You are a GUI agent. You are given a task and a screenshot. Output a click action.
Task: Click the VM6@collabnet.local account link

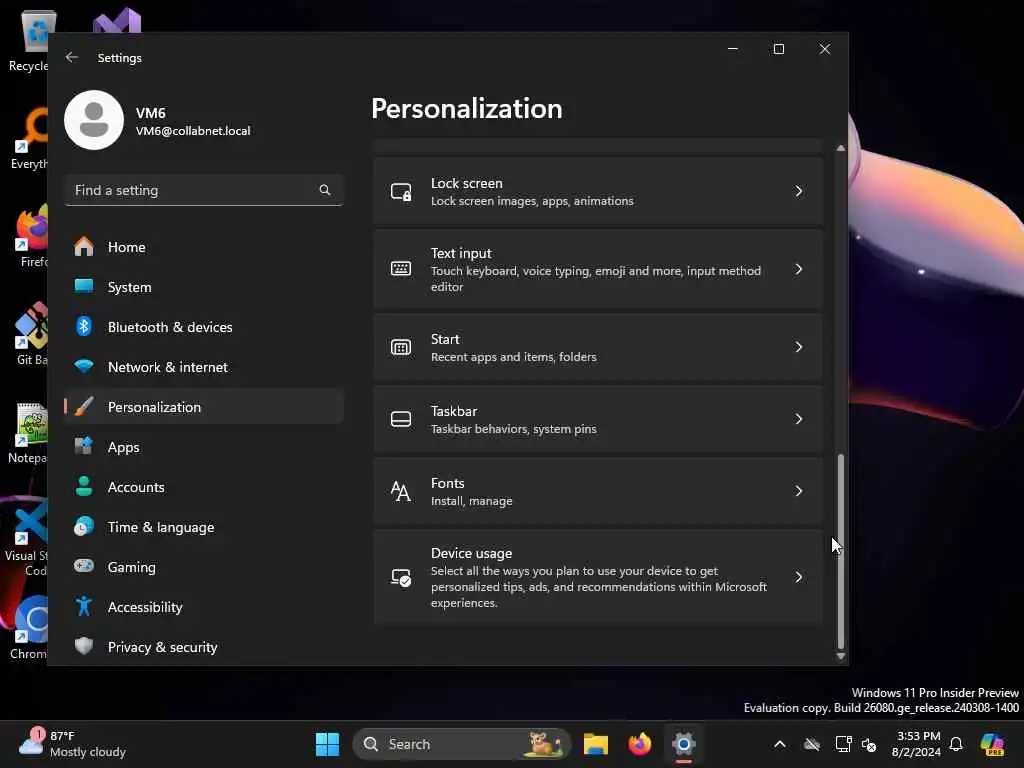193,131
